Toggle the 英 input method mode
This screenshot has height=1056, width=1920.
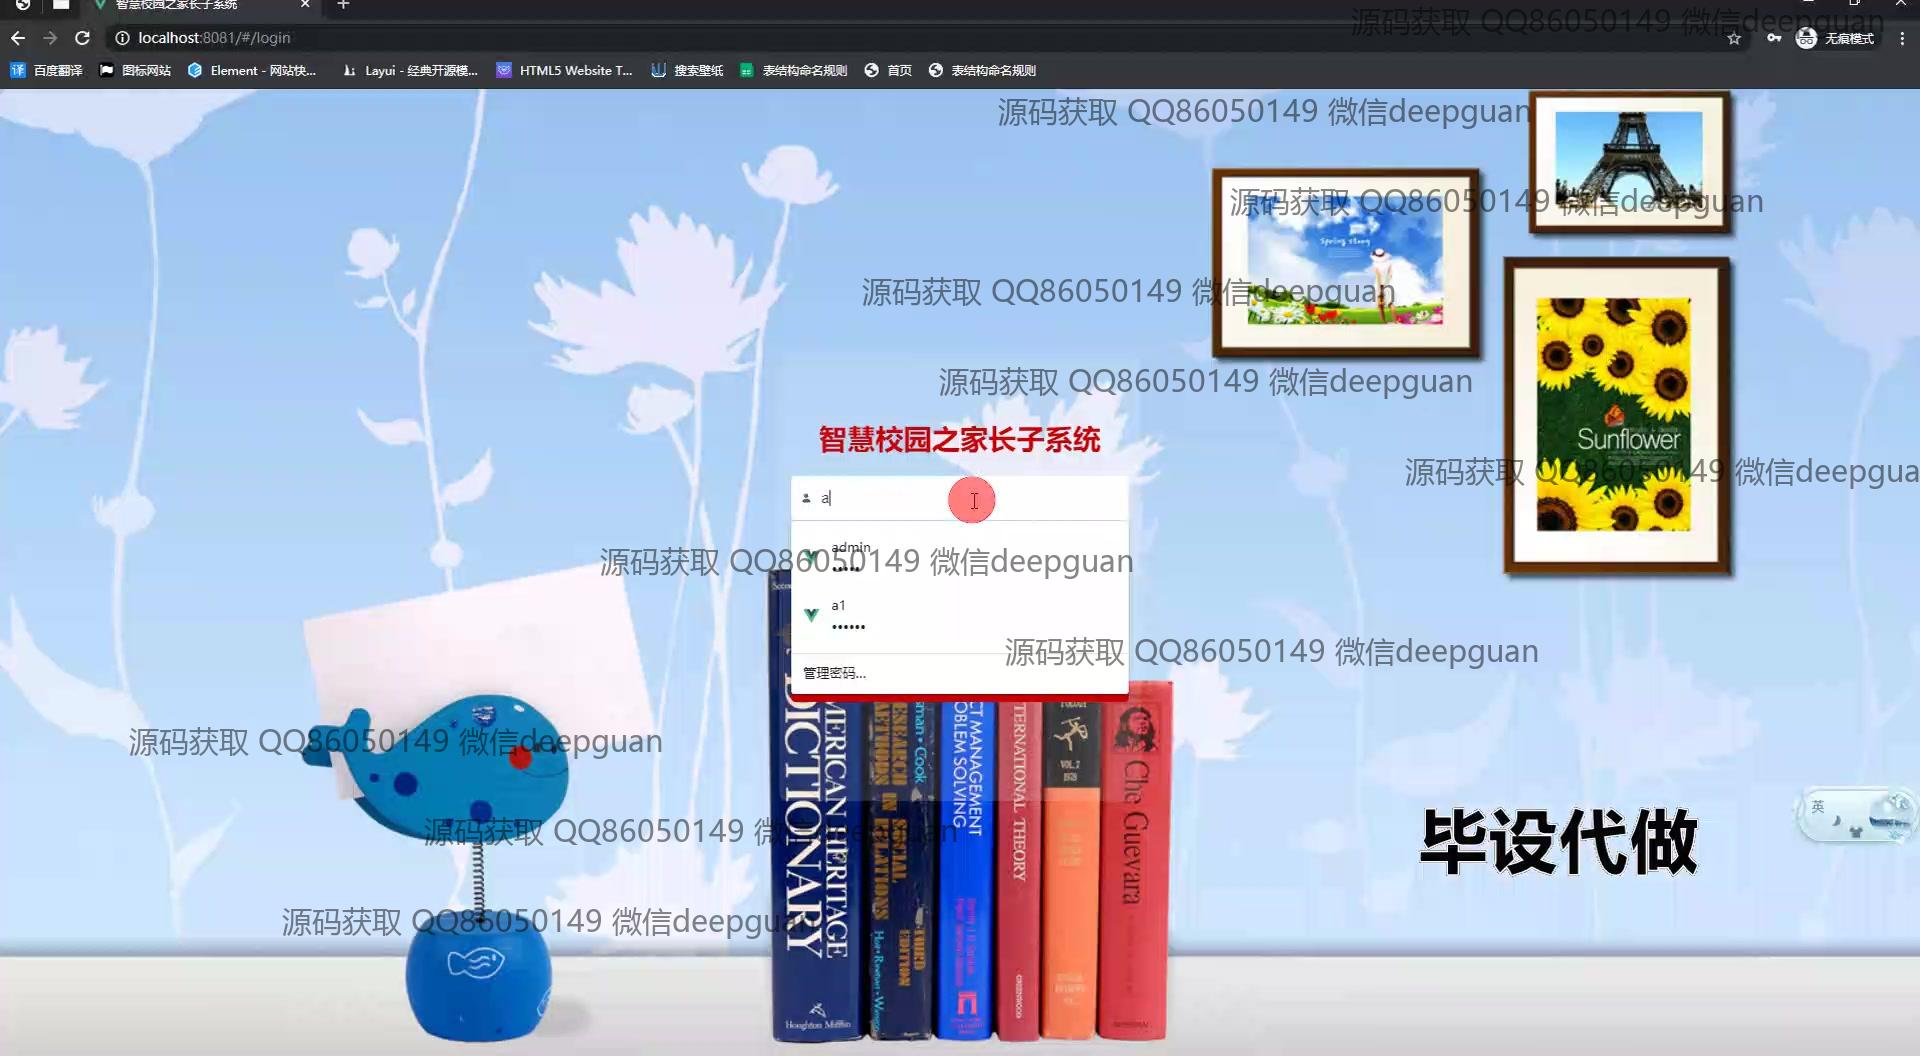(1818, 806)
